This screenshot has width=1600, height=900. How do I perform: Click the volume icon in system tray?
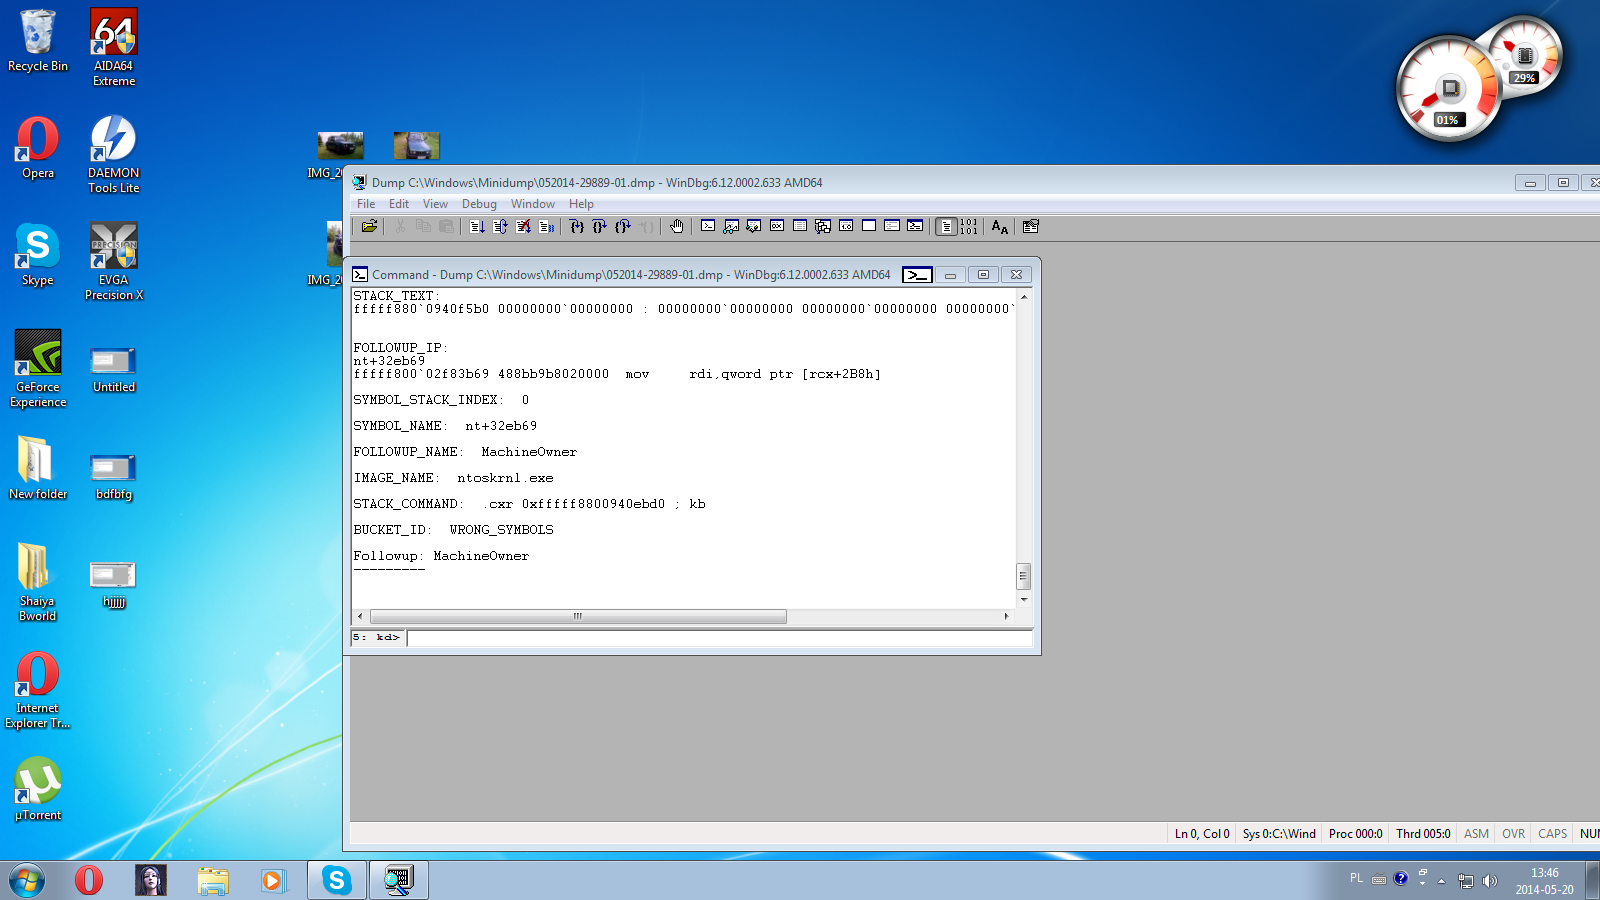tap(1490, 881)
